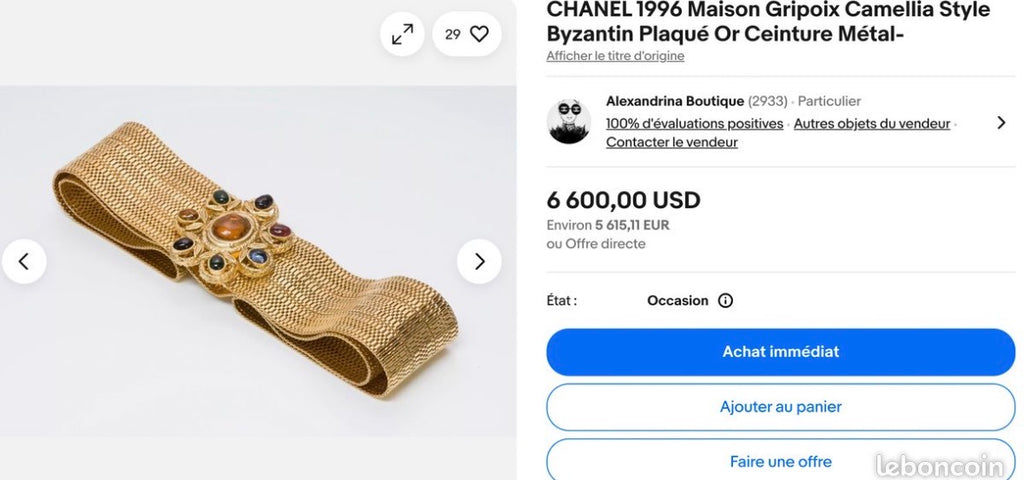
Task: Show the previous product photo
Action: 24,261
